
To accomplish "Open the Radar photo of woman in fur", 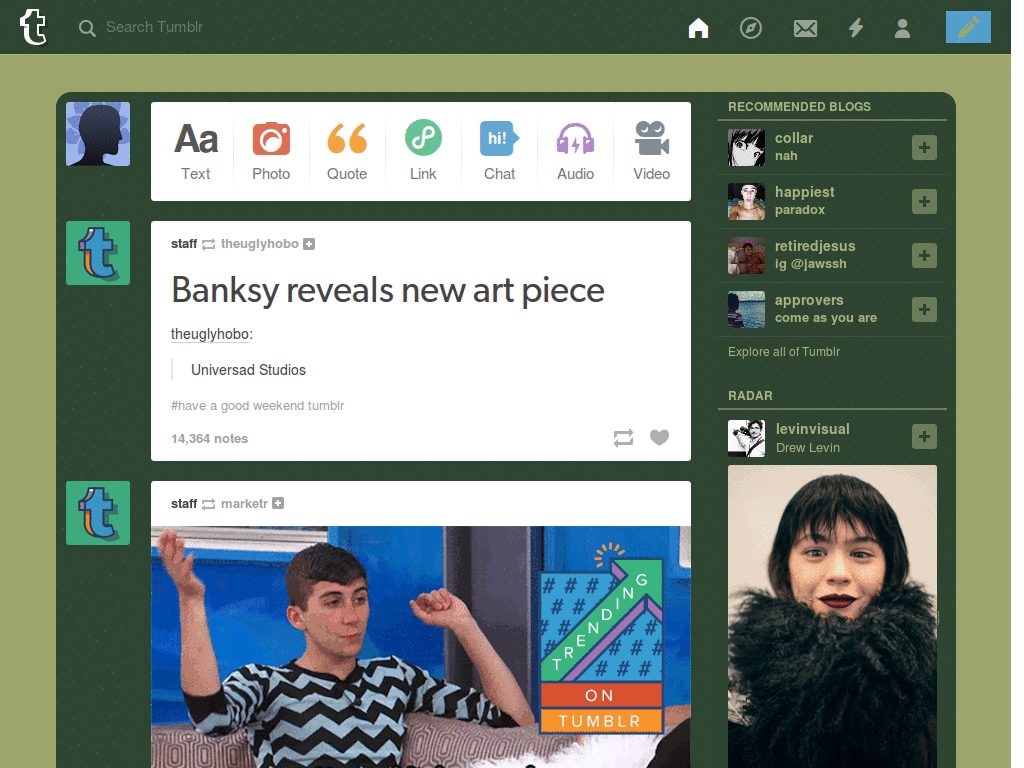I will [x=832, y=616].
